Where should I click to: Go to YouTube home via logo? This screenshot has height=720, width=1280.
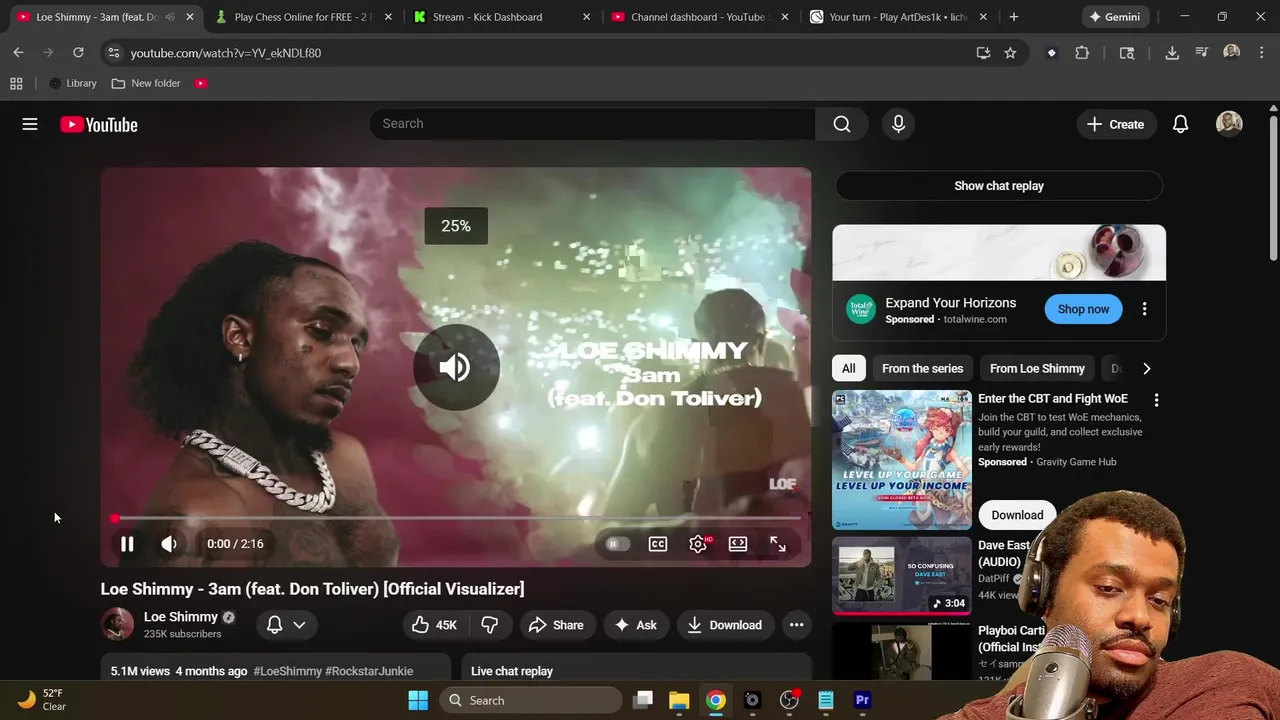pos(98,124)
